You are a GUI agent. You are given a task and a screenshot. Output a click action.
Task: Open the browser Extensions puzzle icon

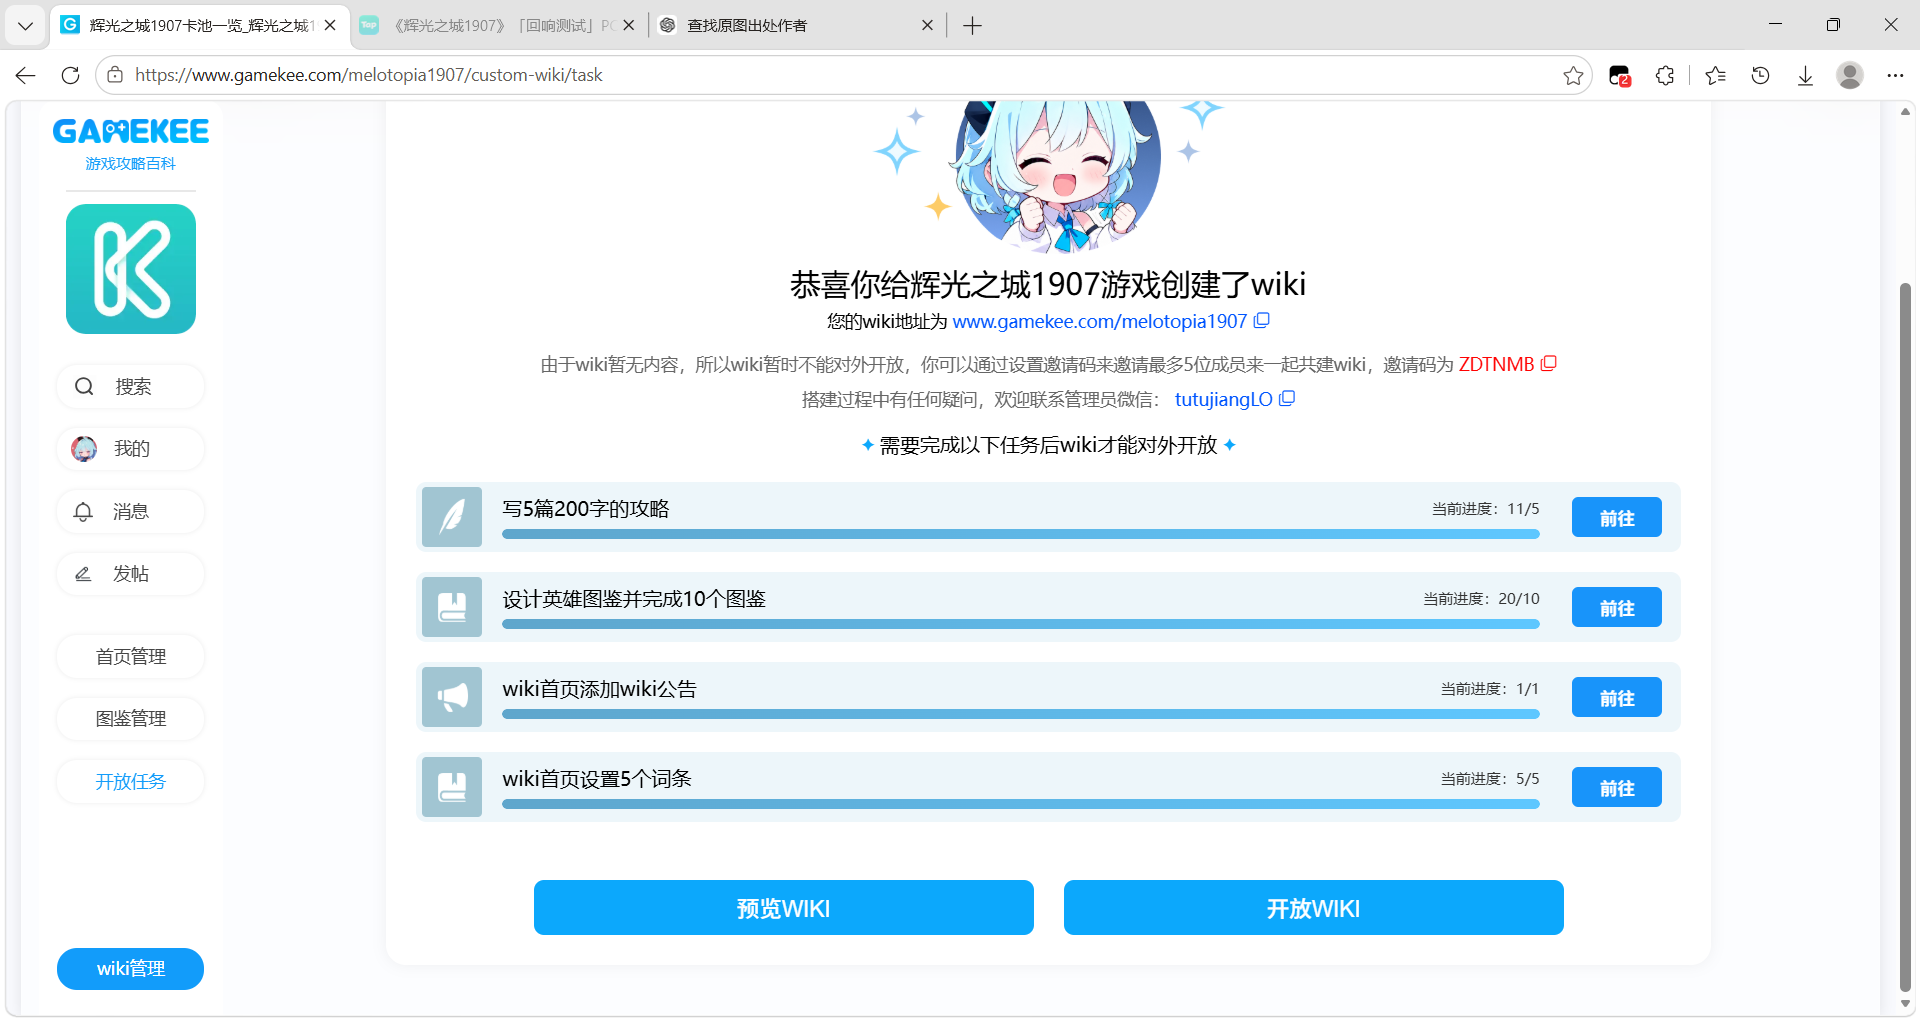[1665, 75]
